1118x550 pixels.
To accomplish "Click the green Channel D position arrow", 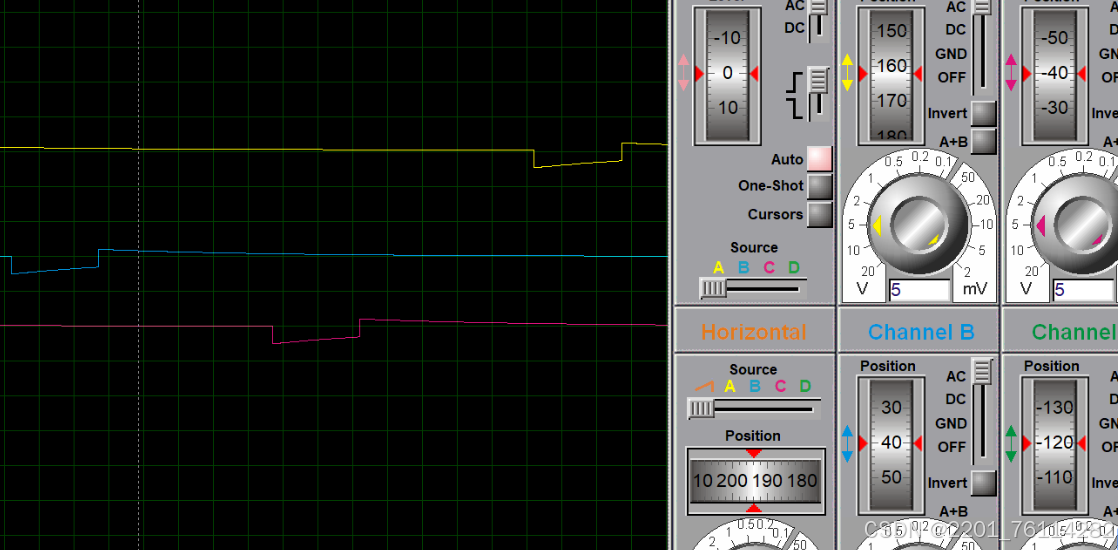I will [1011, 443].
